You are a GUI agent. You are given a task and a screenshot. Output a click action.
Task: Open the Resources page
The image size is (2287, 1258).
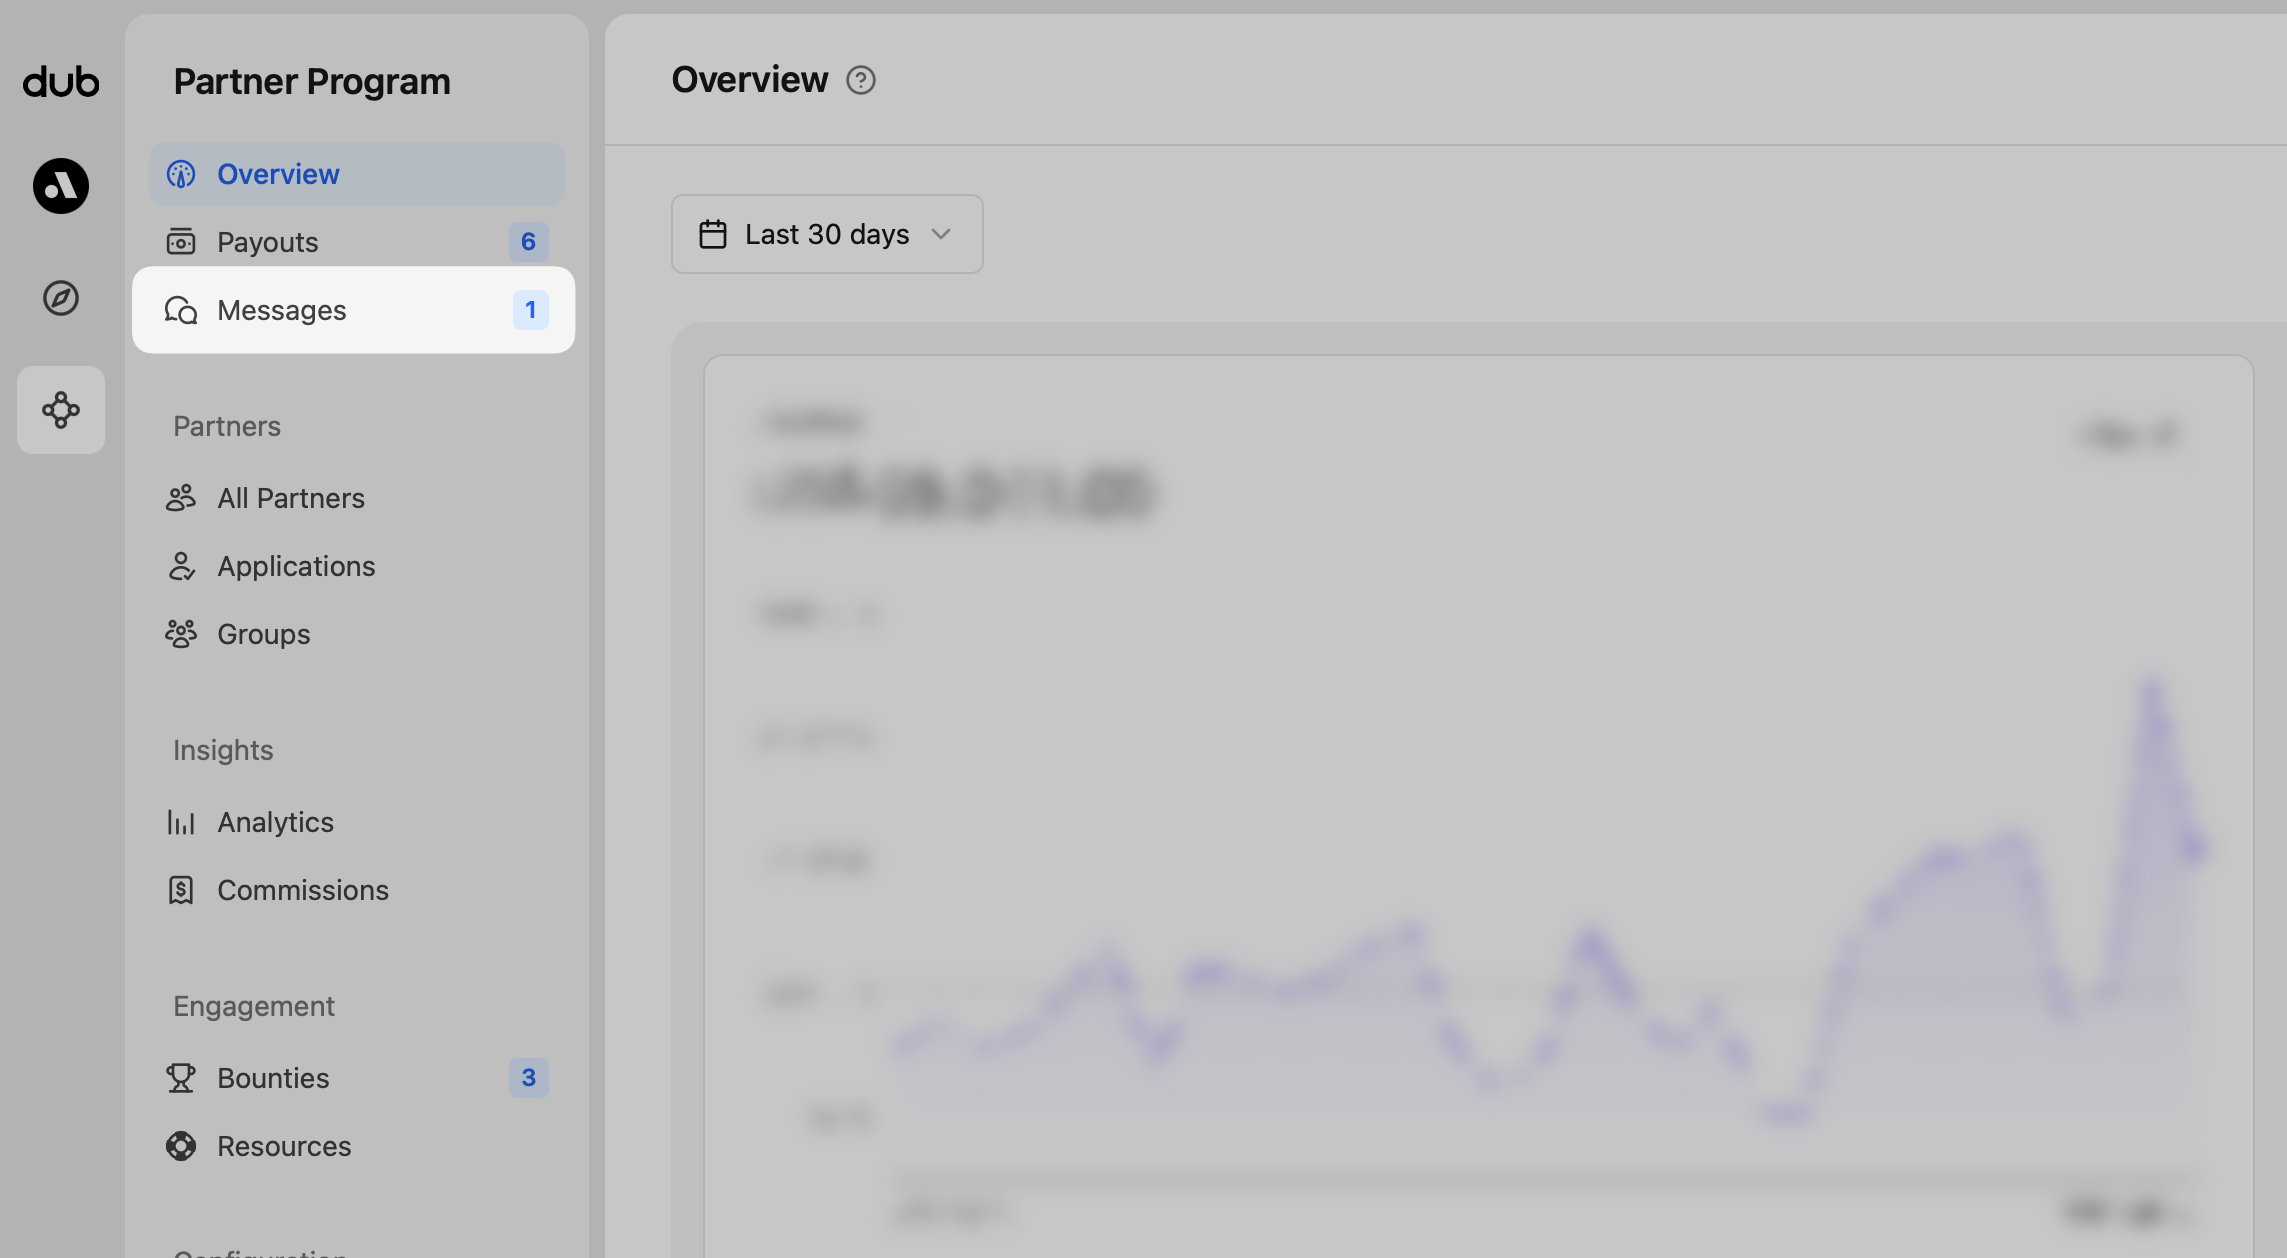tap(357, 1146)
